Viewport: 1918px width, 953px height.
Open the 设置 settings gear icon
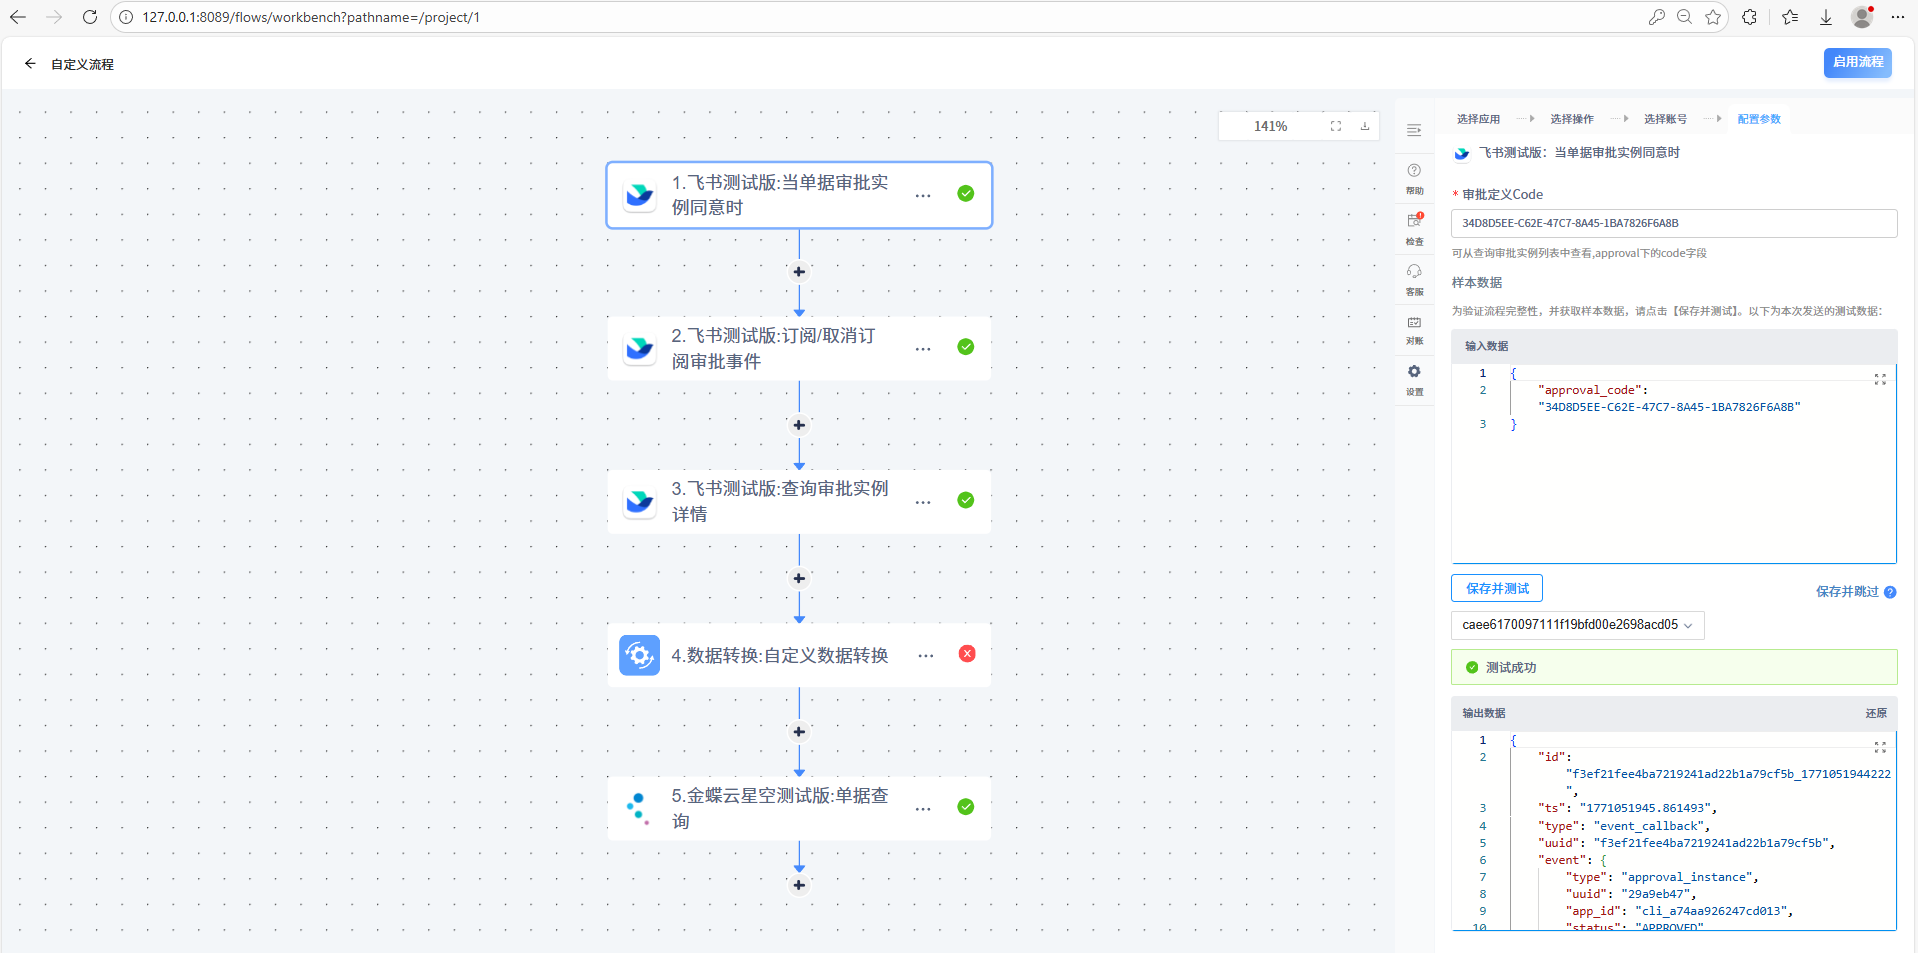[x=1414, y=377]
